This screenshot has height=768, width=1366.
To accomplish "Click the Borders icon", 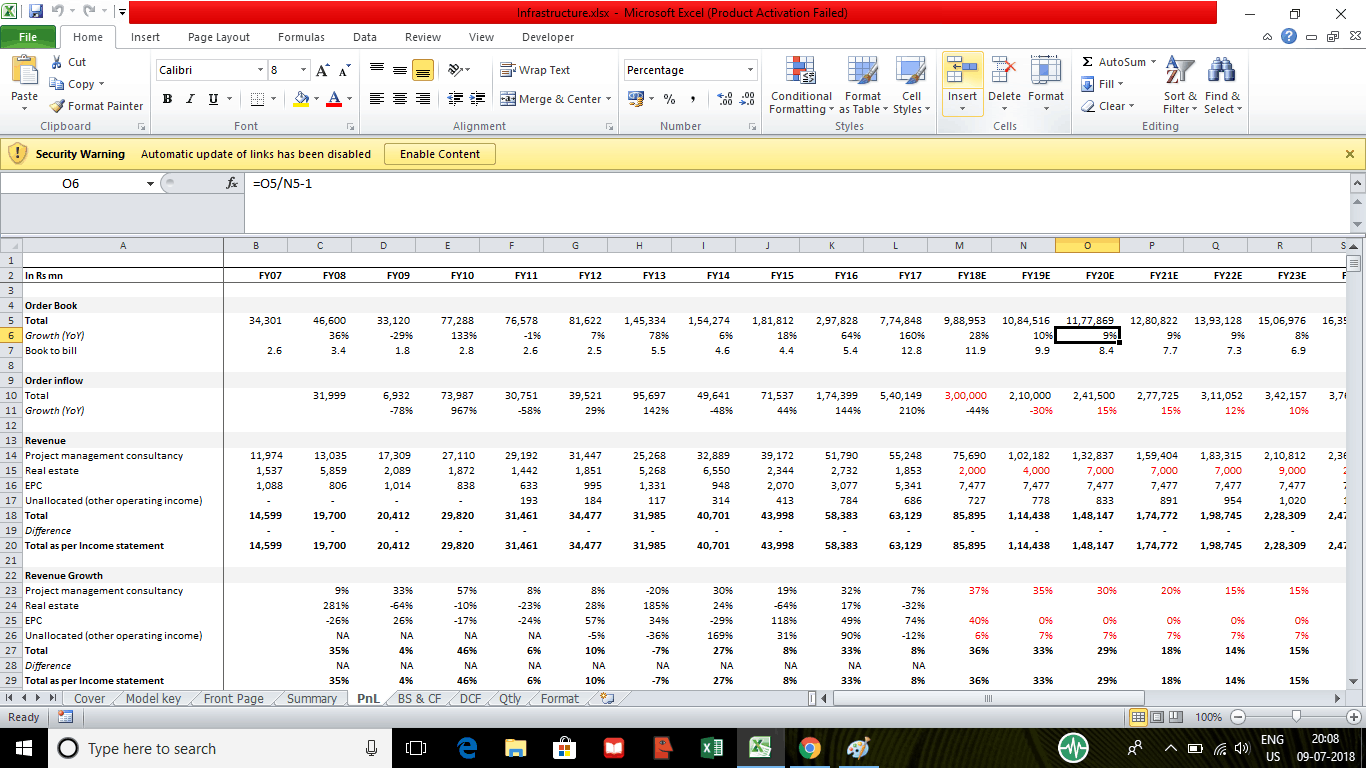I will [257, 99].
